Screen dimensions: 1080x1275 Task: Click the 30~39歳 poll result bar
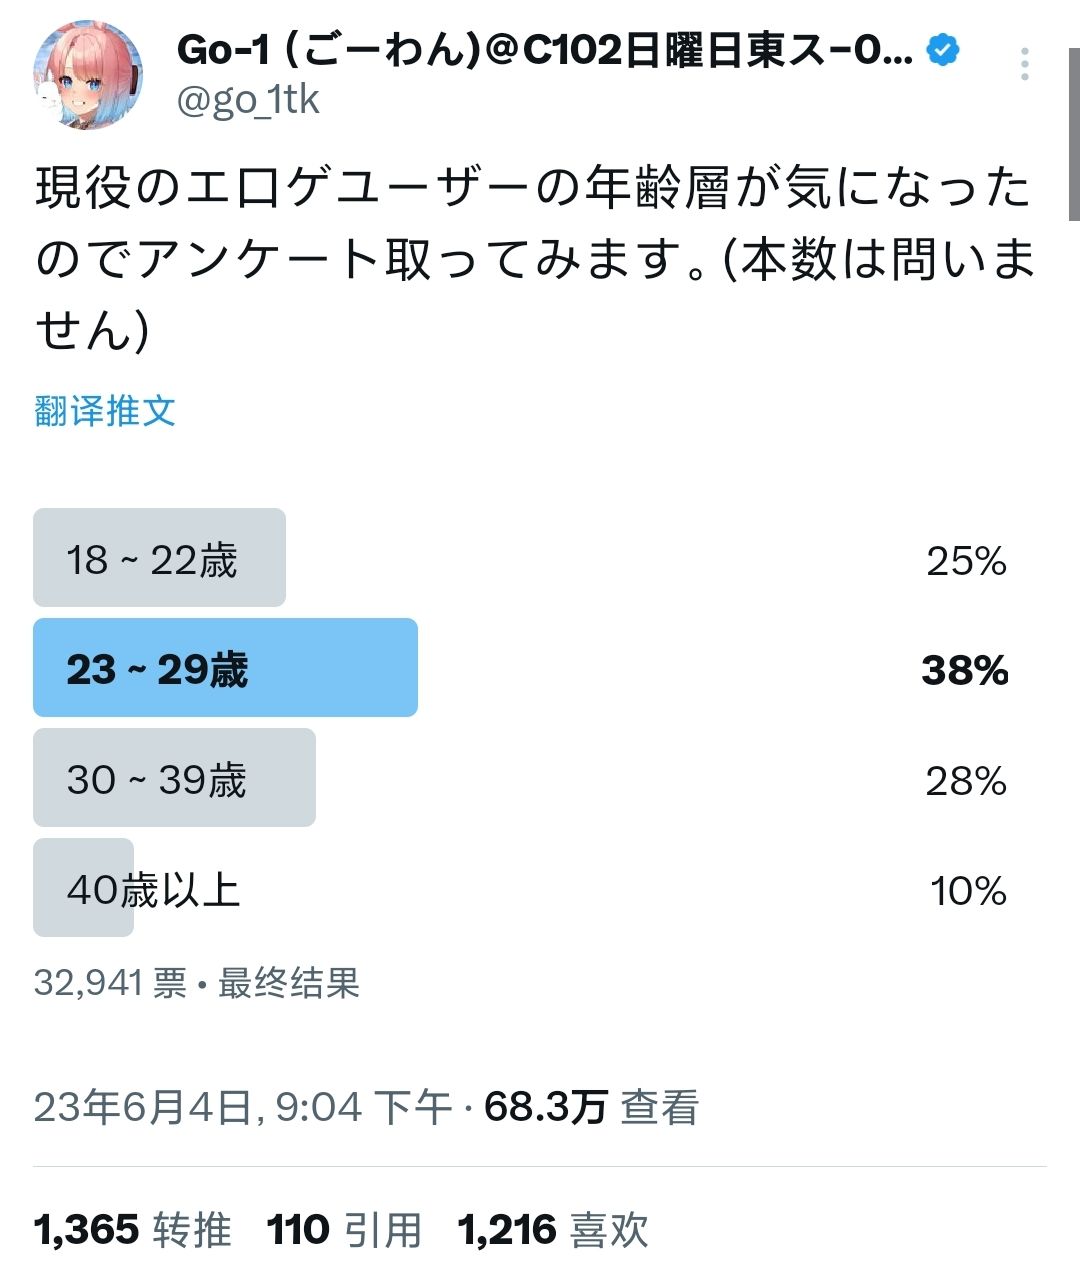coord(175,777)
